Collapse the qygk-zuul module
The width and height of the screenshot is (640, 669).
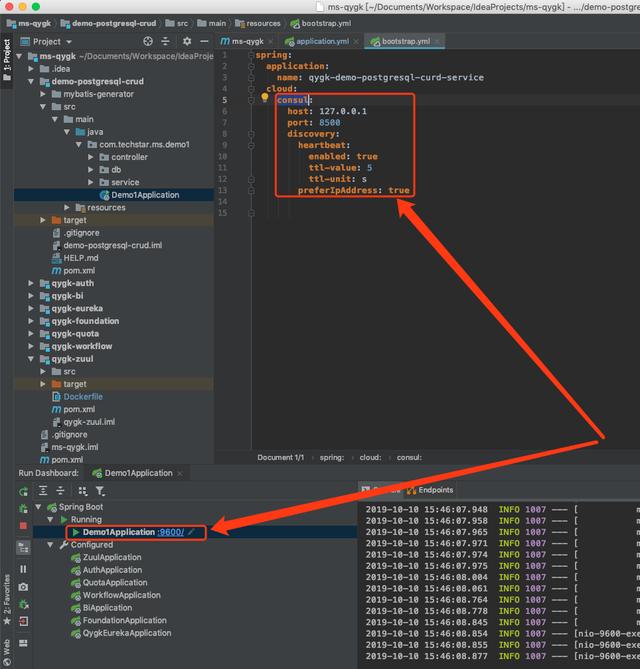click(x=31, y=359)
